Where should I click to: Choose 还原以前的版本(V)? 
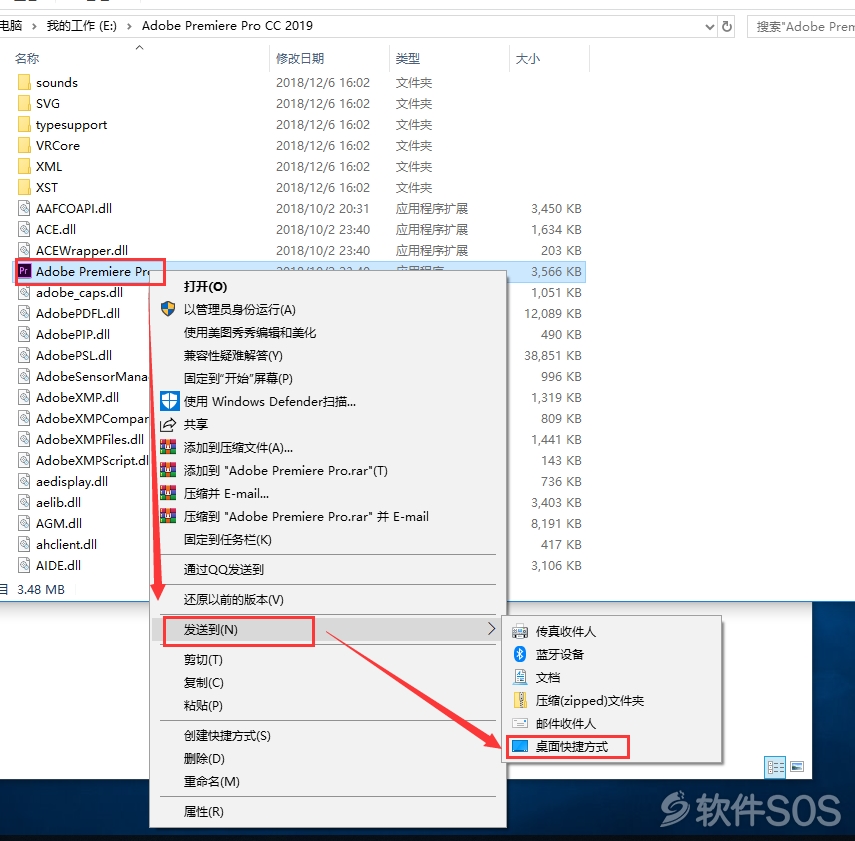(x=233, y=599)
